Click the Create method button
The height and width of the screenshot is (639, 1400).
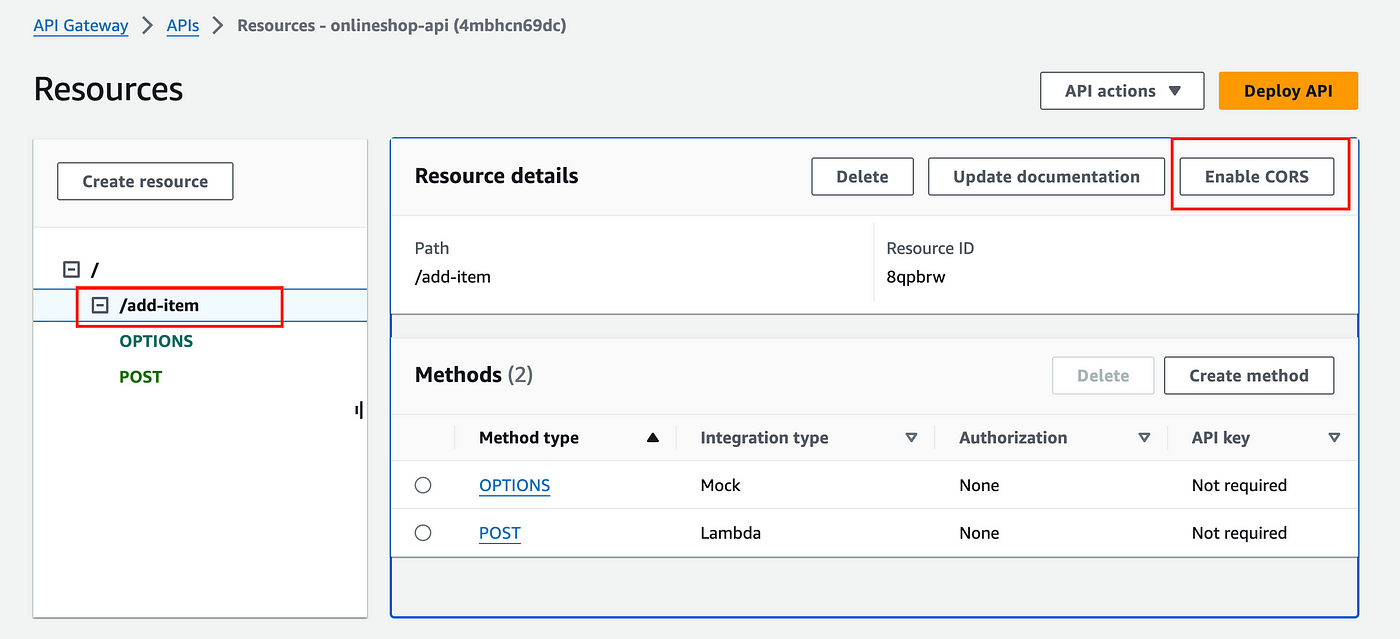pos(1249,376)
